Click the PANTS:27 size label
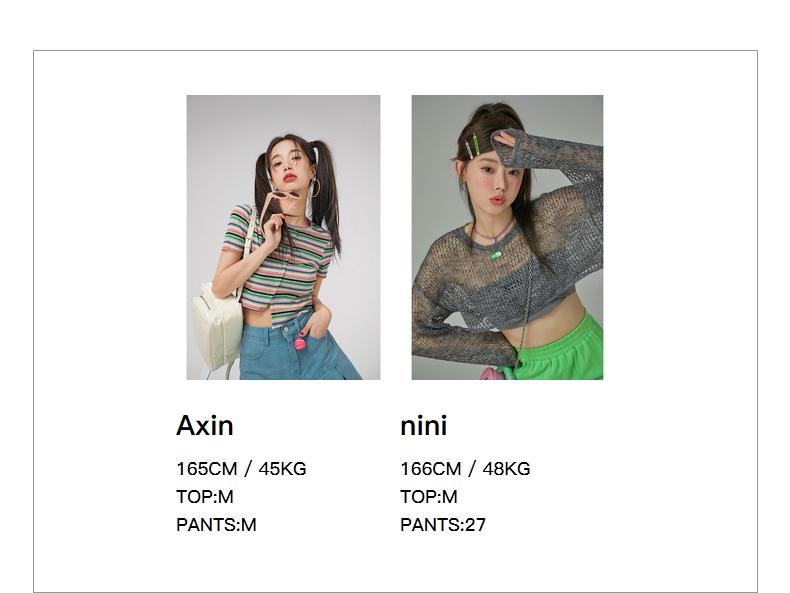 pos(443,525)
